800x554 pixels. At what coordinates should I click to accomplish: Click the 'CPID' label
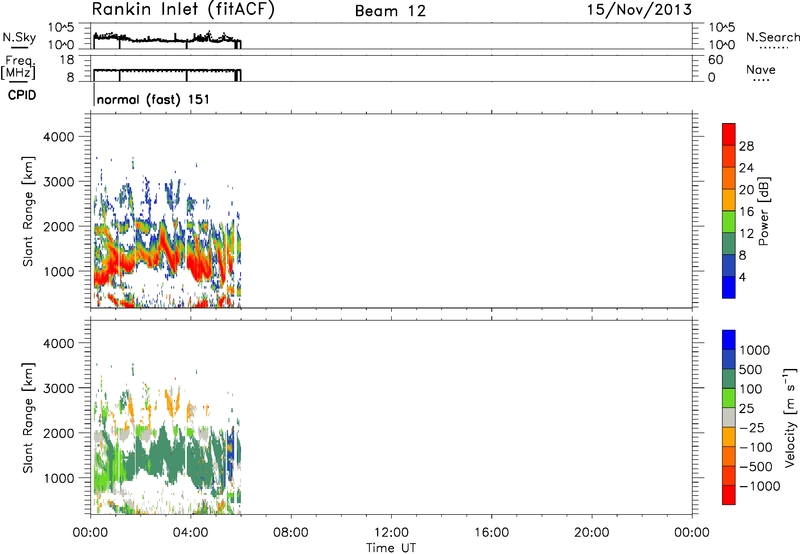tap(21, 95)
